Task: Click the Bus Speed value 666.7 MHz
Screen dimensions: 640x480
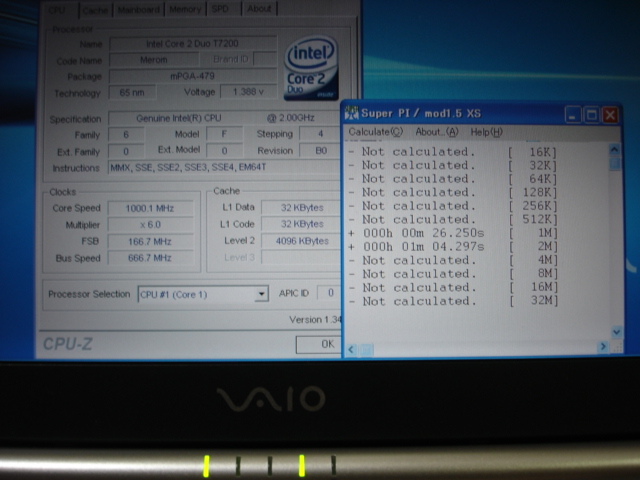Action: point(150,258)
